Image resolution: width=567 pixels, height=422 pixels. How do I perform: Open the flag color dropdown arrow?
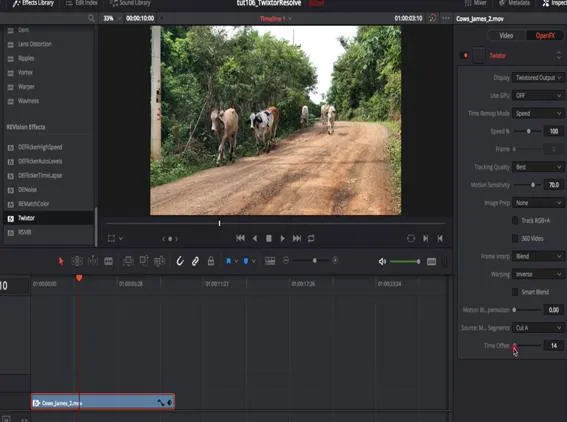[236, 261]
